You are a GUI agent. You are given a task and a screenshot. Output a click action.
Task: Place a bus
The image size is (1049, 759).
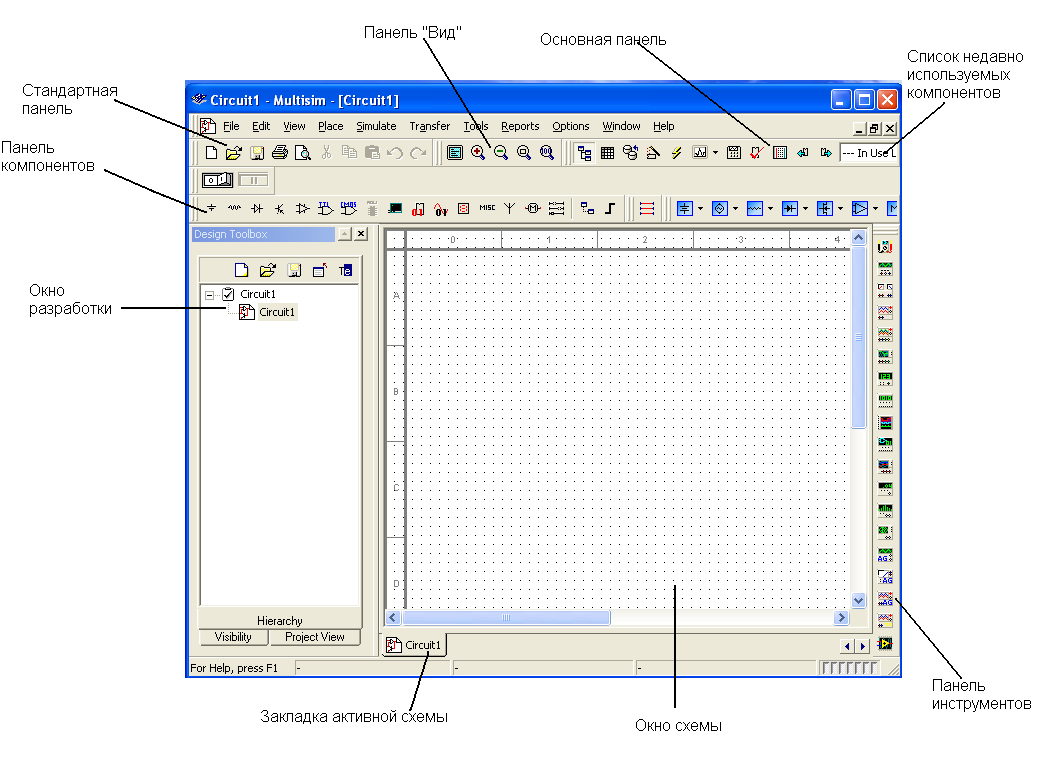[610, 208]
